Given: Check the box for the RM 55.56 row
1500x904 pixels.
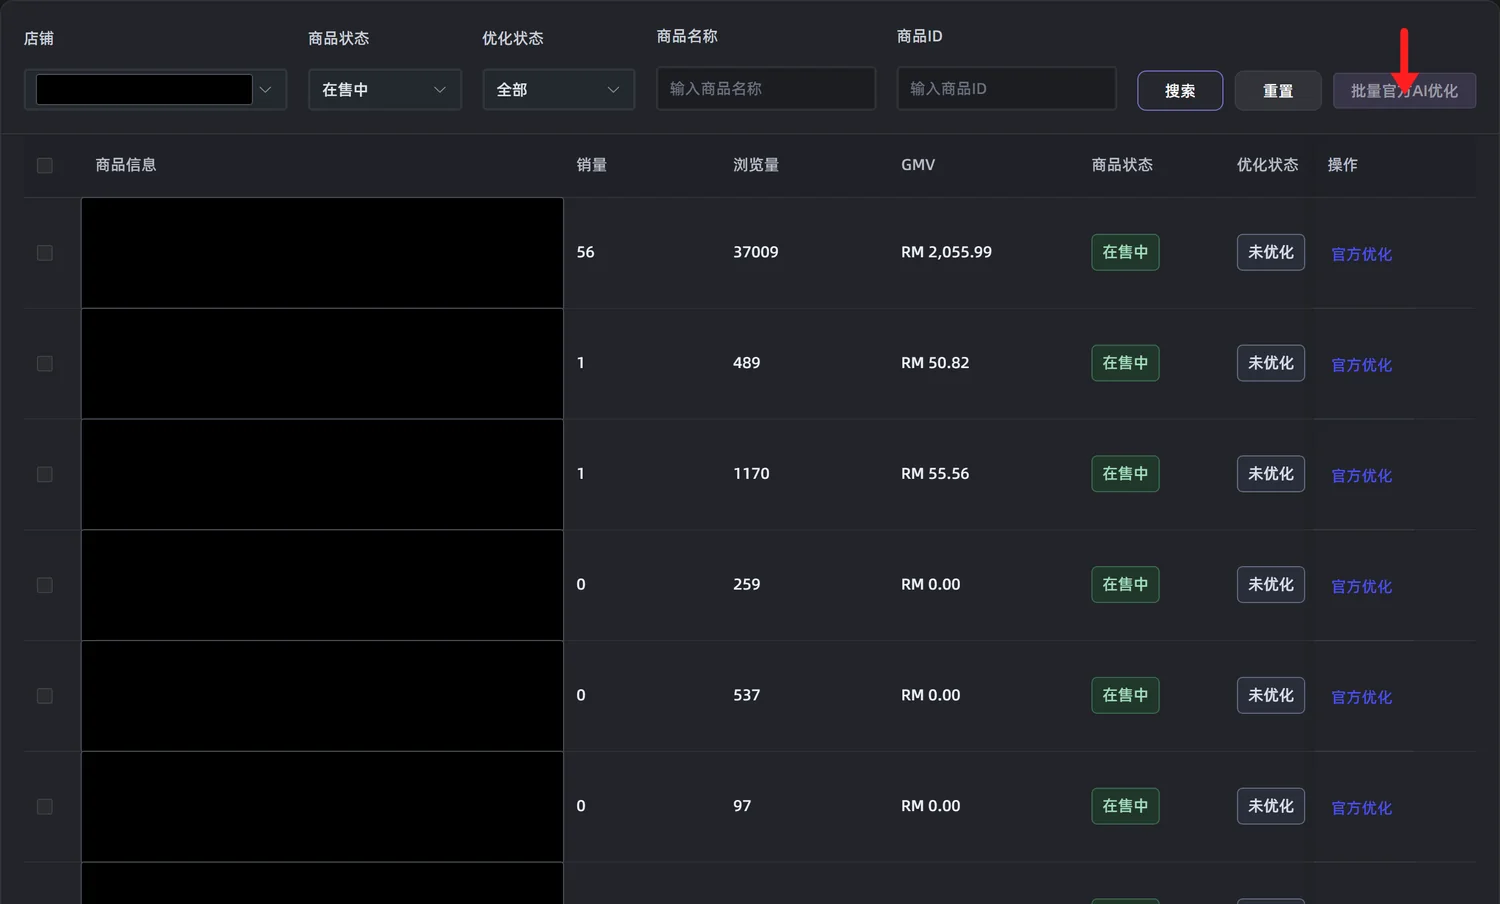Looking at the screenshot, I should pos(45,474).
